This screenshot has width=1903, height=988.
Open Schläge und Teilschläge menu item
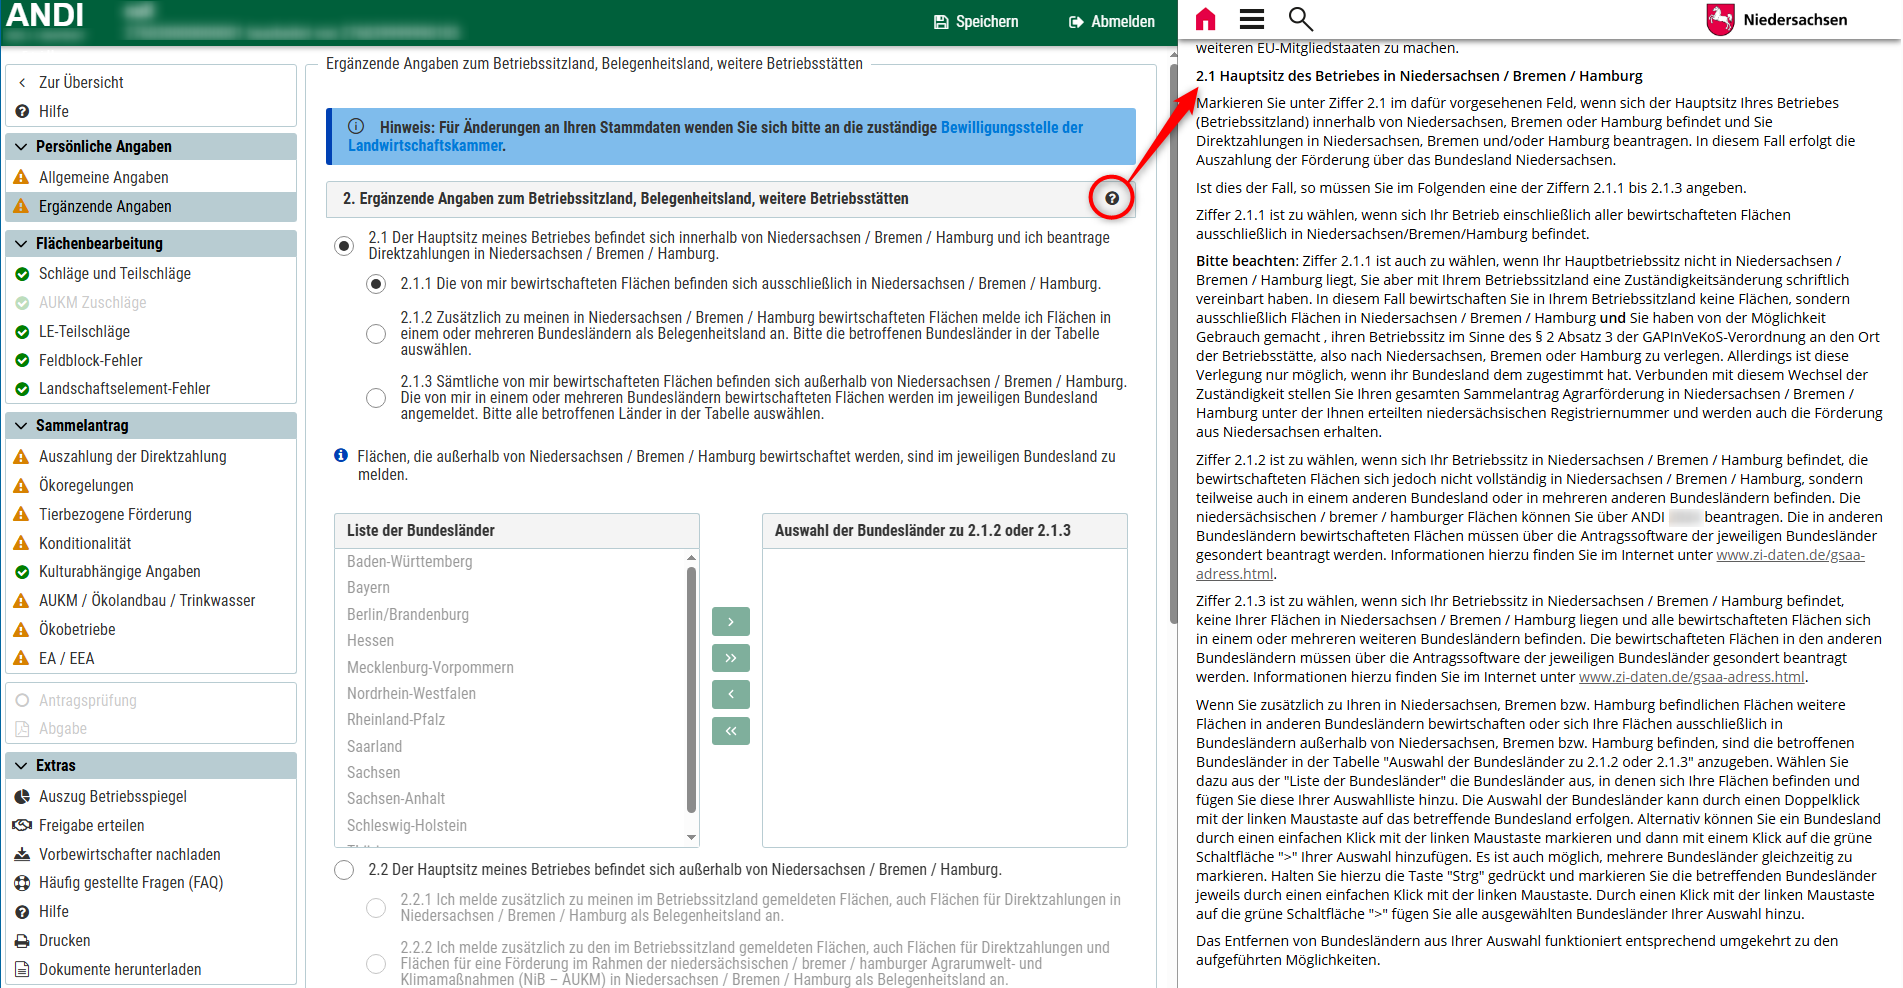[114, 274]
